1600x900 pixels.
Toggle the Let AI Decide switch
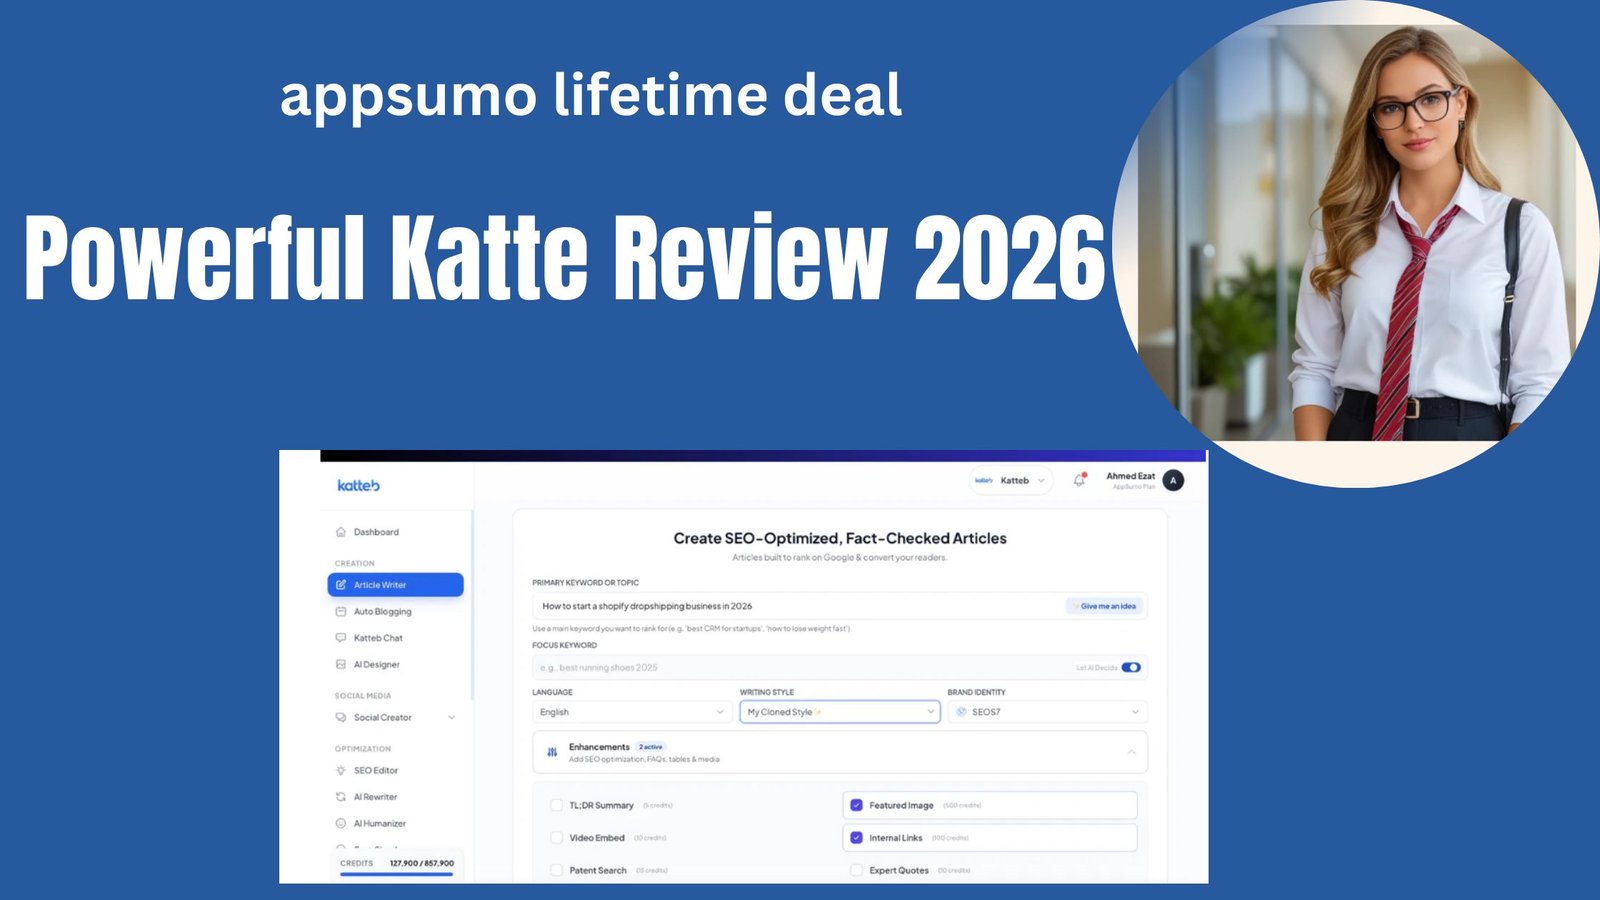point(1131,667)
